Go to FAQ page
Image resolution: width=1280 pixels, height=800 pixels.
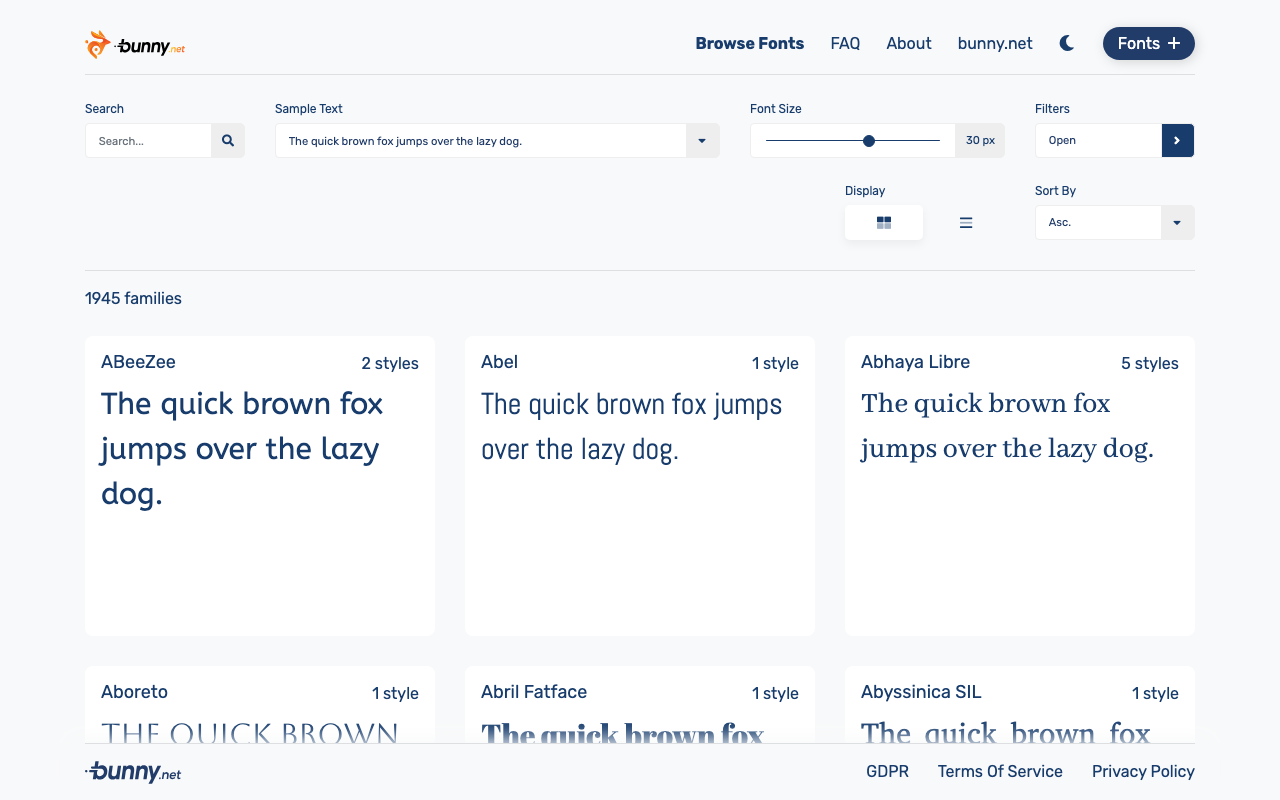point(845,43)
